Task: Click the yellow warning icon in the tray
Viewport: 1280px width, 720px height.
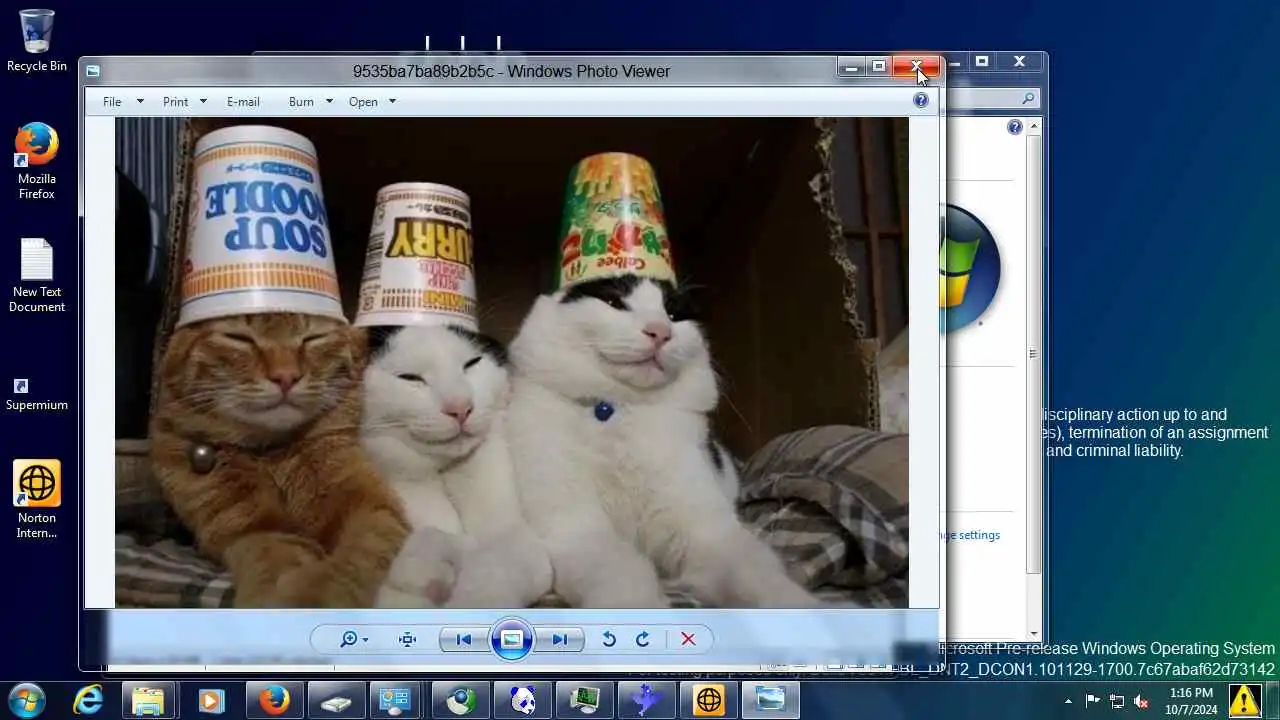Action: click(1245, 700)
